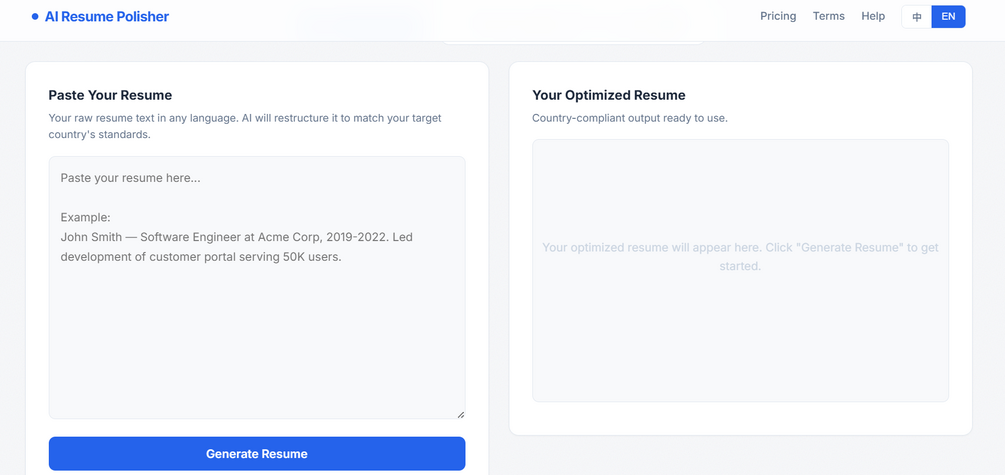Click the 'Paste your resume here...' placeholder line
This screenshot has width=1005, height=475.
tap(130, 178)
